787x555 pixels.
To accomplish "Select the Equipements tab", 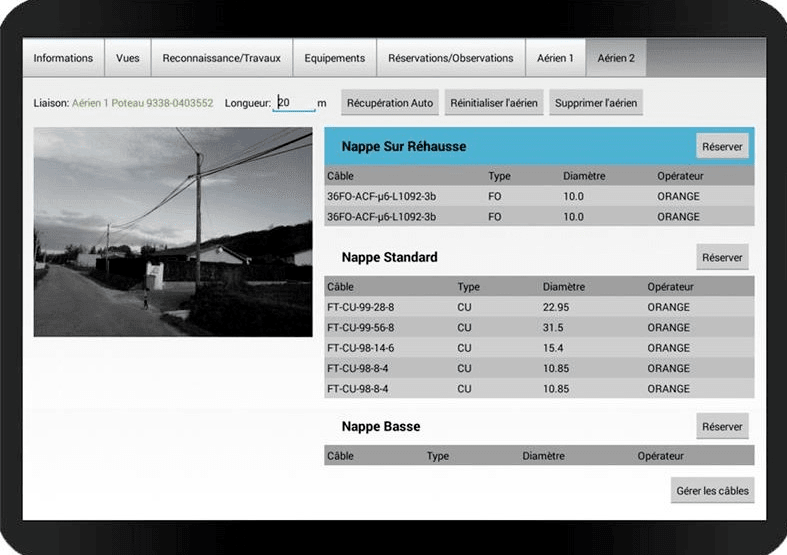I will 335,58.
